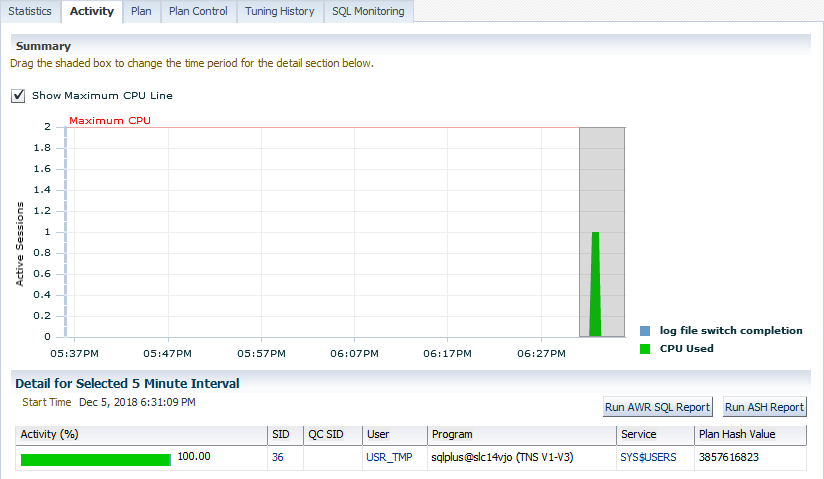The width and height of the screenshot is (824, 479).
Task: Click the Program column header
Action: (x=521, y=435)
